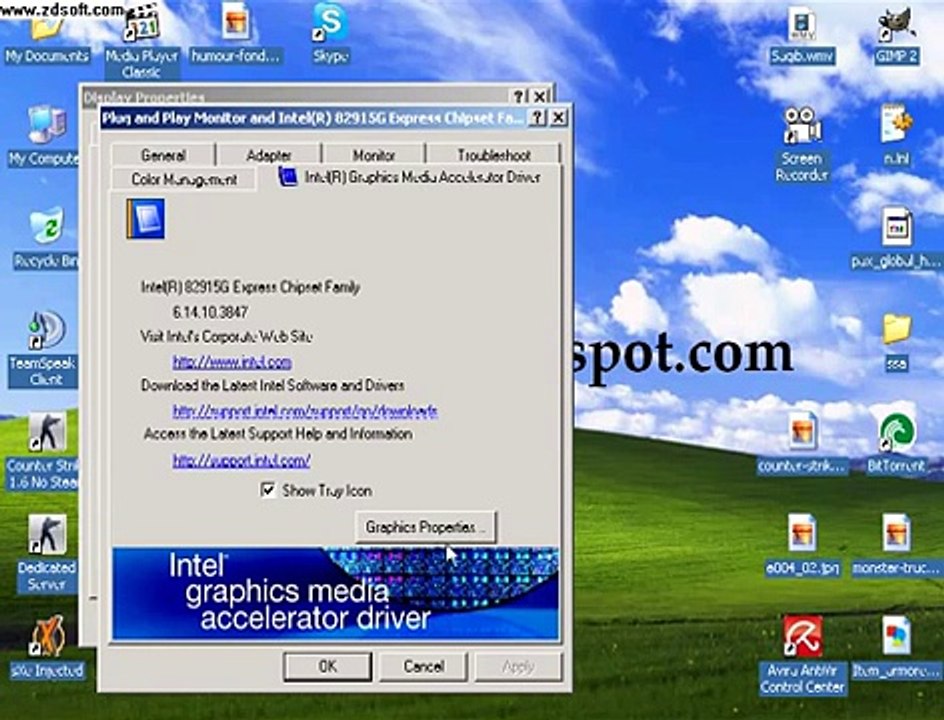Open the Recycle Bin
This screenshot has width=944, height=720.
[x=46, y=238]
